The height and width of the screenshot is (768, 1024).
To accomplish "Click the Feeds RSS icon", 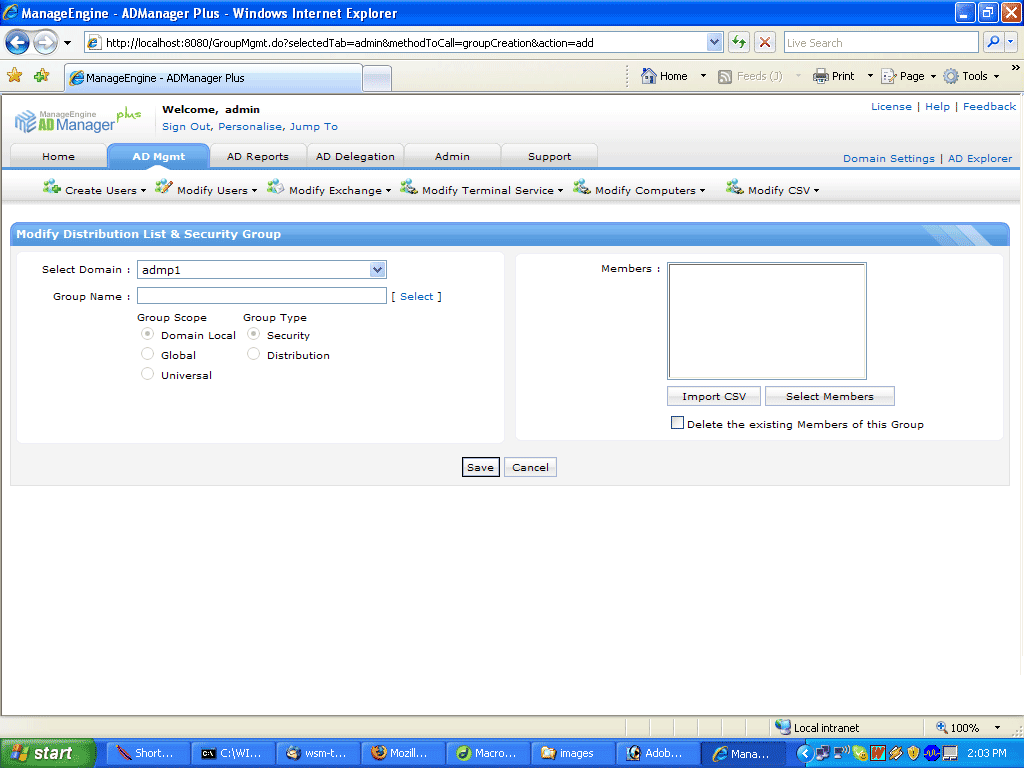I will click(724, 76).
